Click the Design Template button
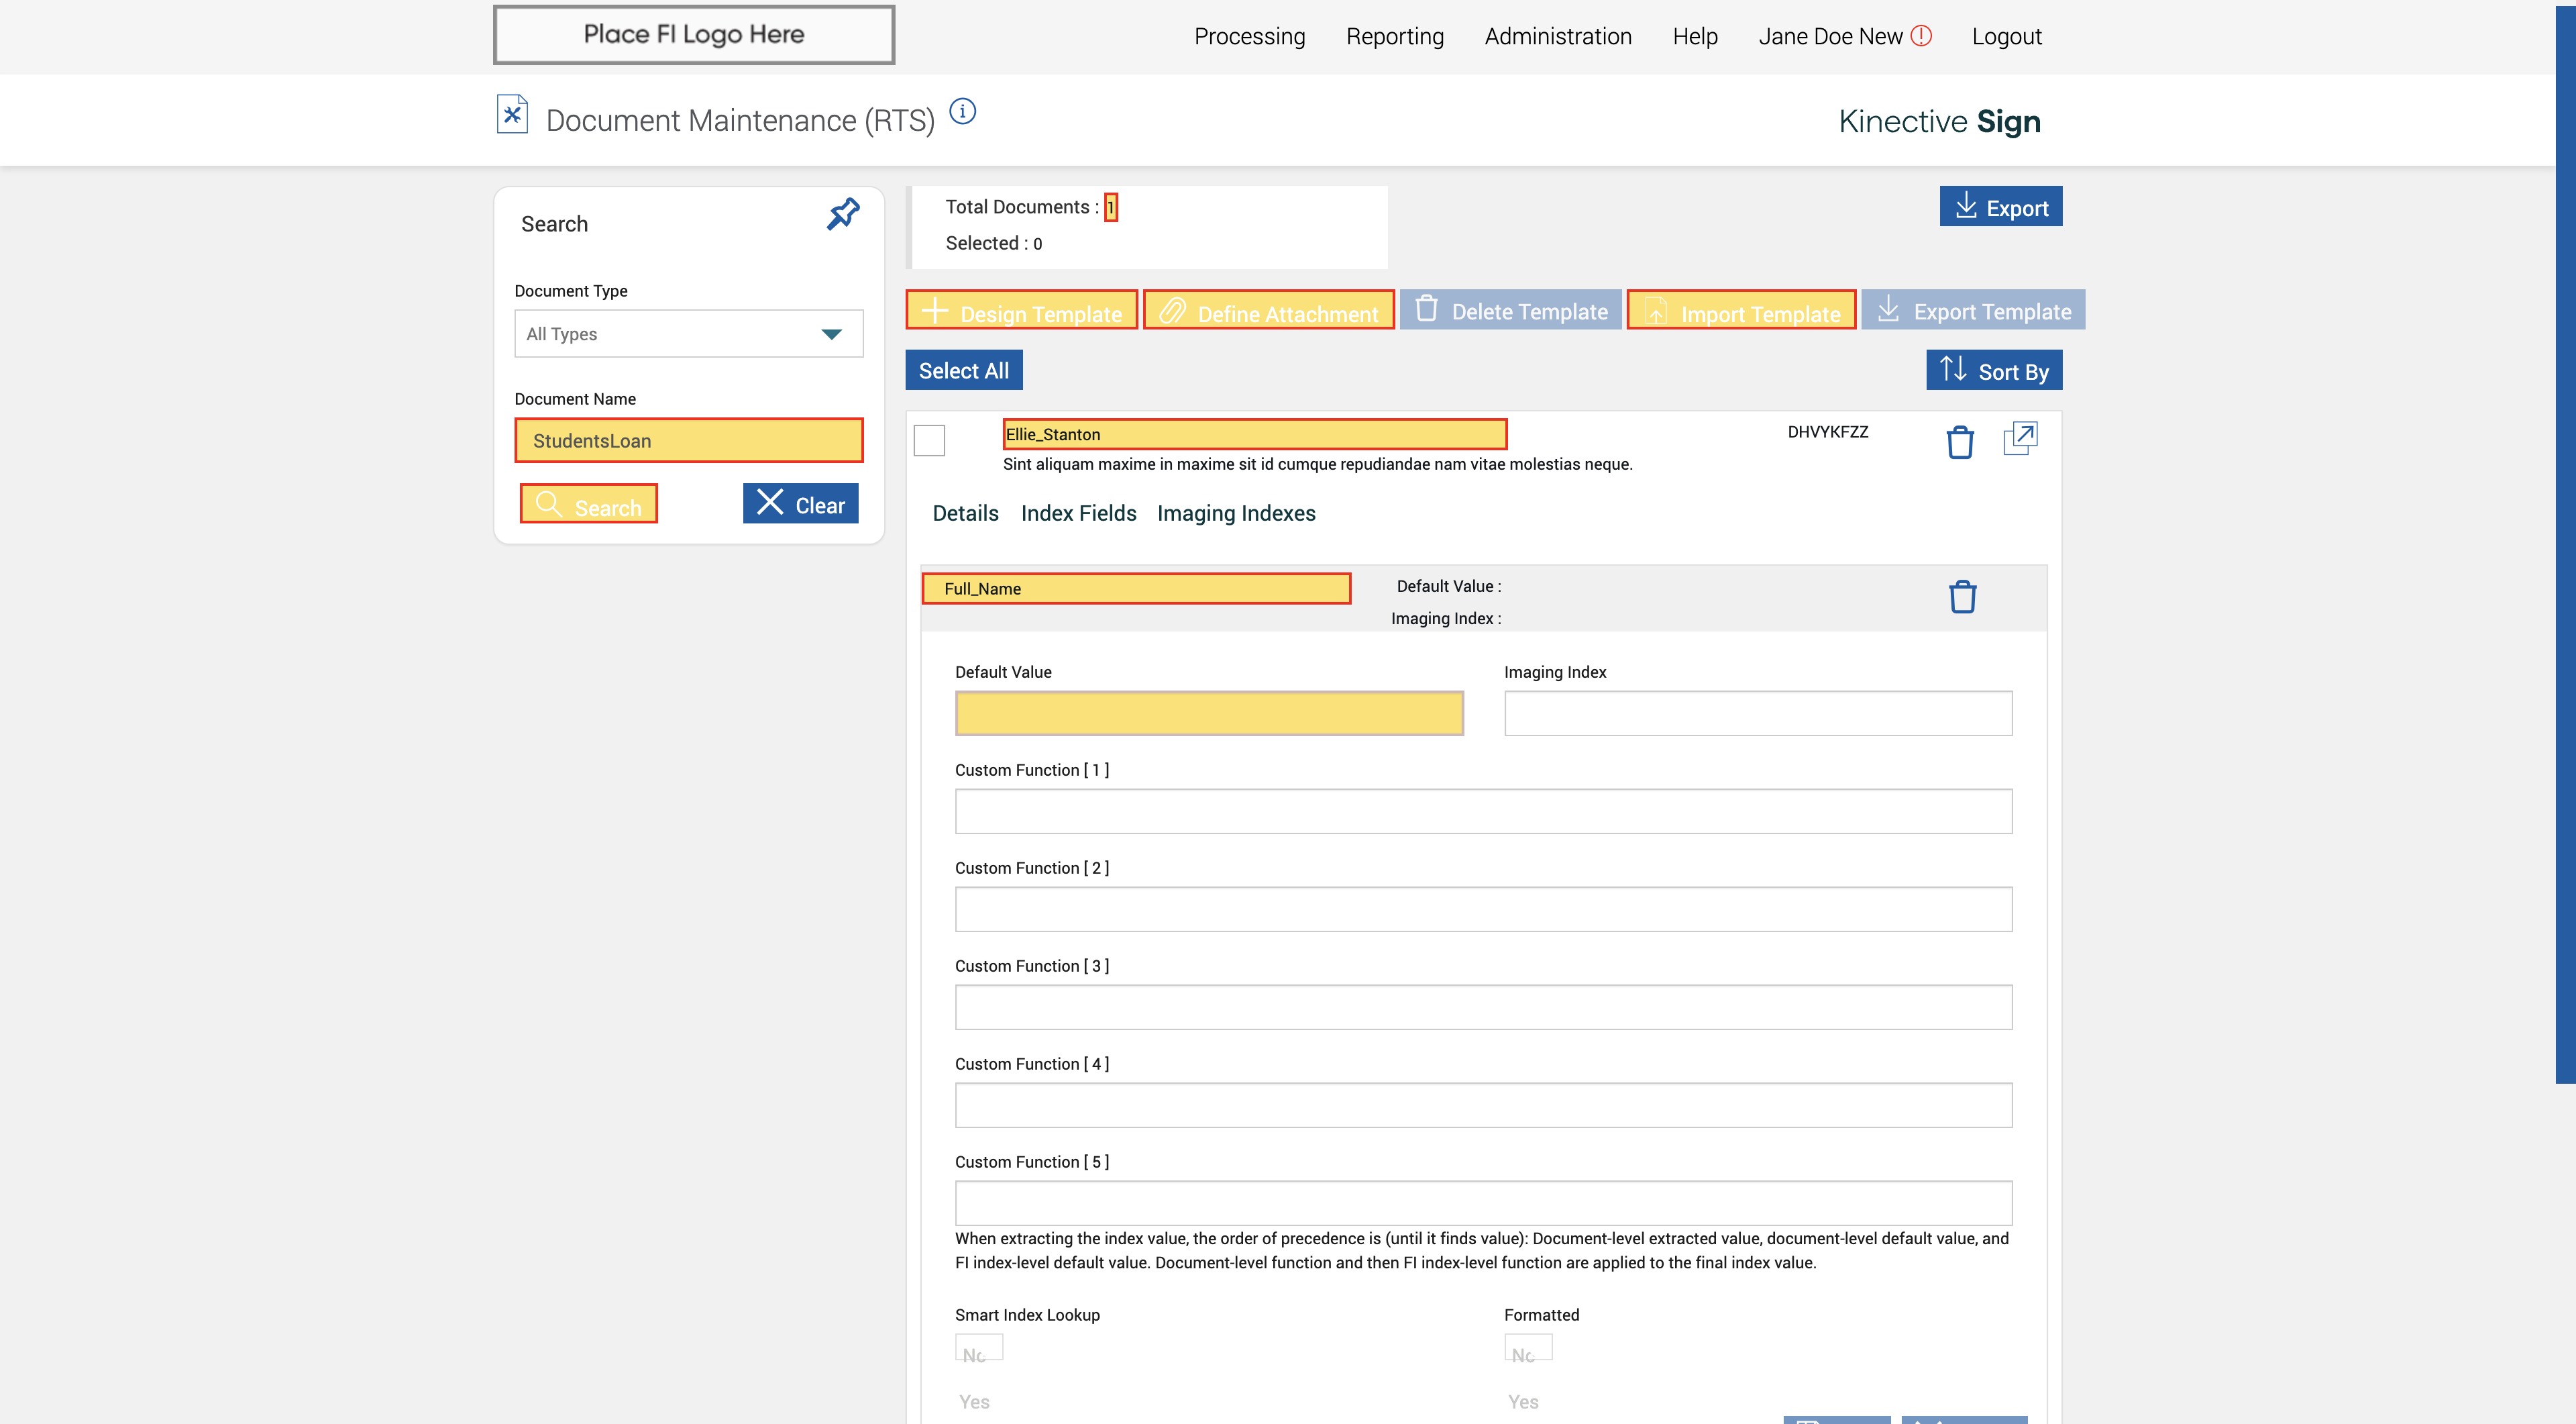Image resolution: width=2576 pixels, height=1424 pixels. (1021, 311)
